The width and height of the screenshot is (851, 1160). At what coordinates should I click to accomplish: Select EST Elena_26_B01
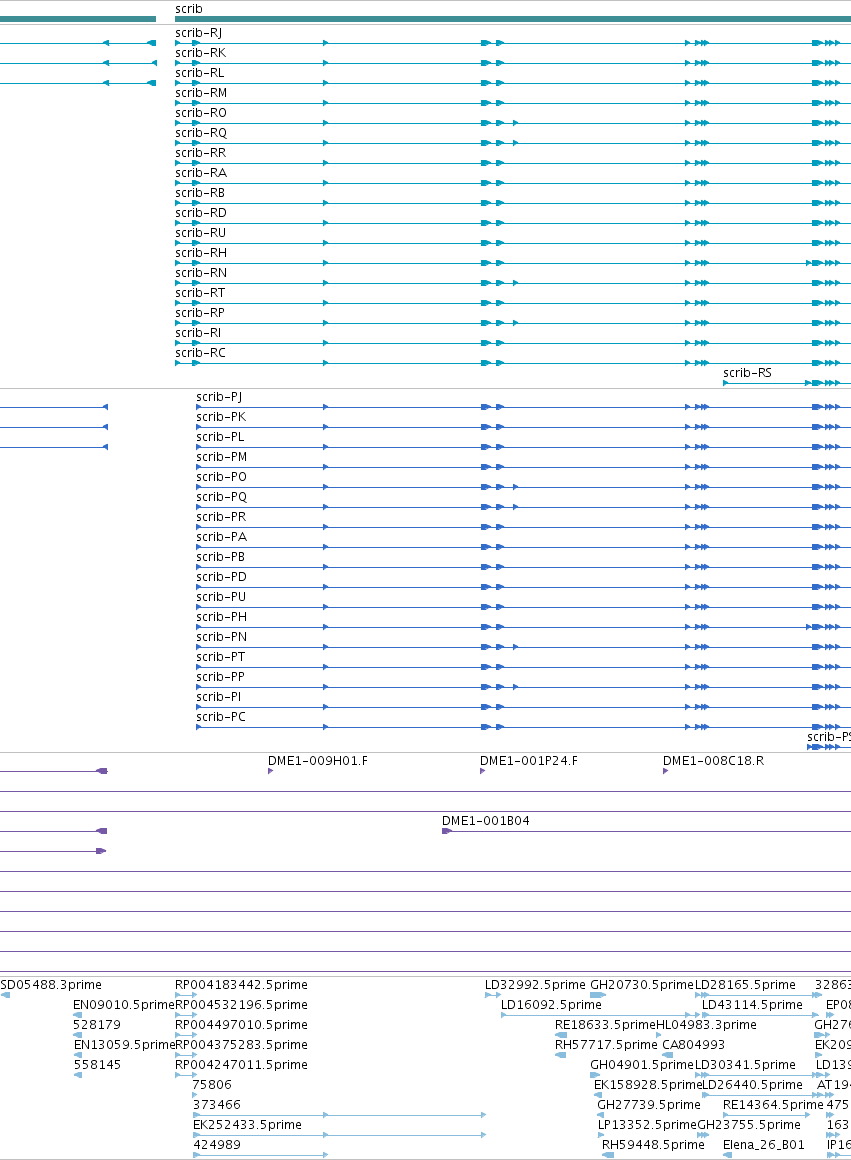tap(764, 1144)
